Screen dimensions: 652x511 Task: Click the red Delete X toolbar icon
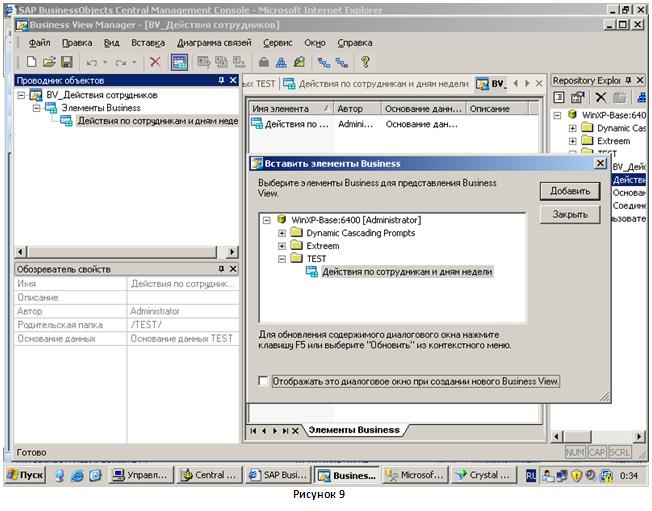(155, 62)
